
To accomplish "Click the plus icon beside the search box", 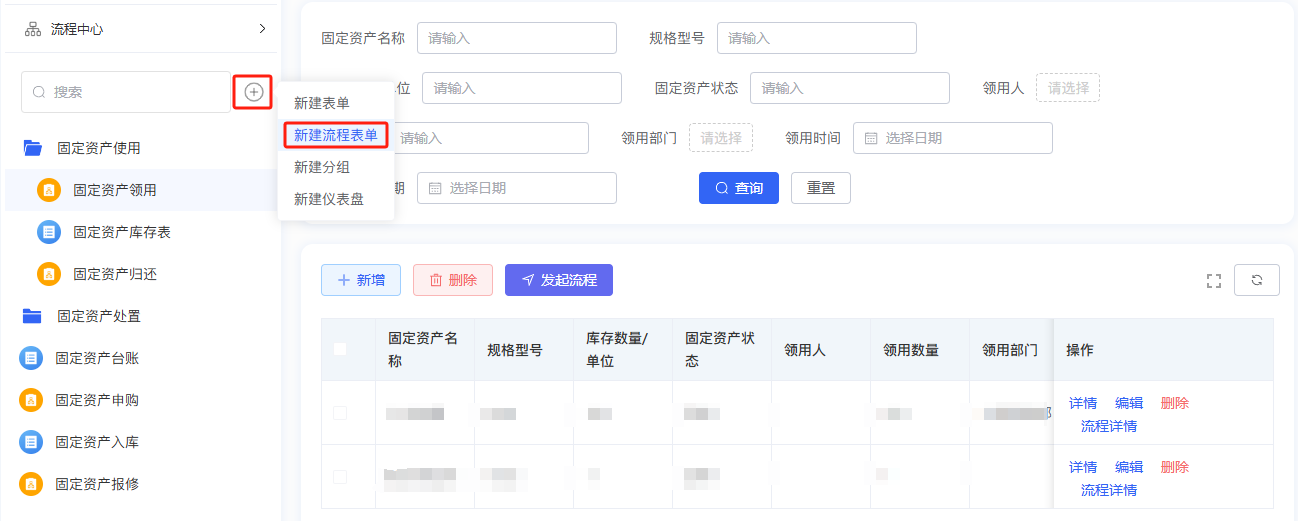I will pyautogui.click(x=254, y=92).
